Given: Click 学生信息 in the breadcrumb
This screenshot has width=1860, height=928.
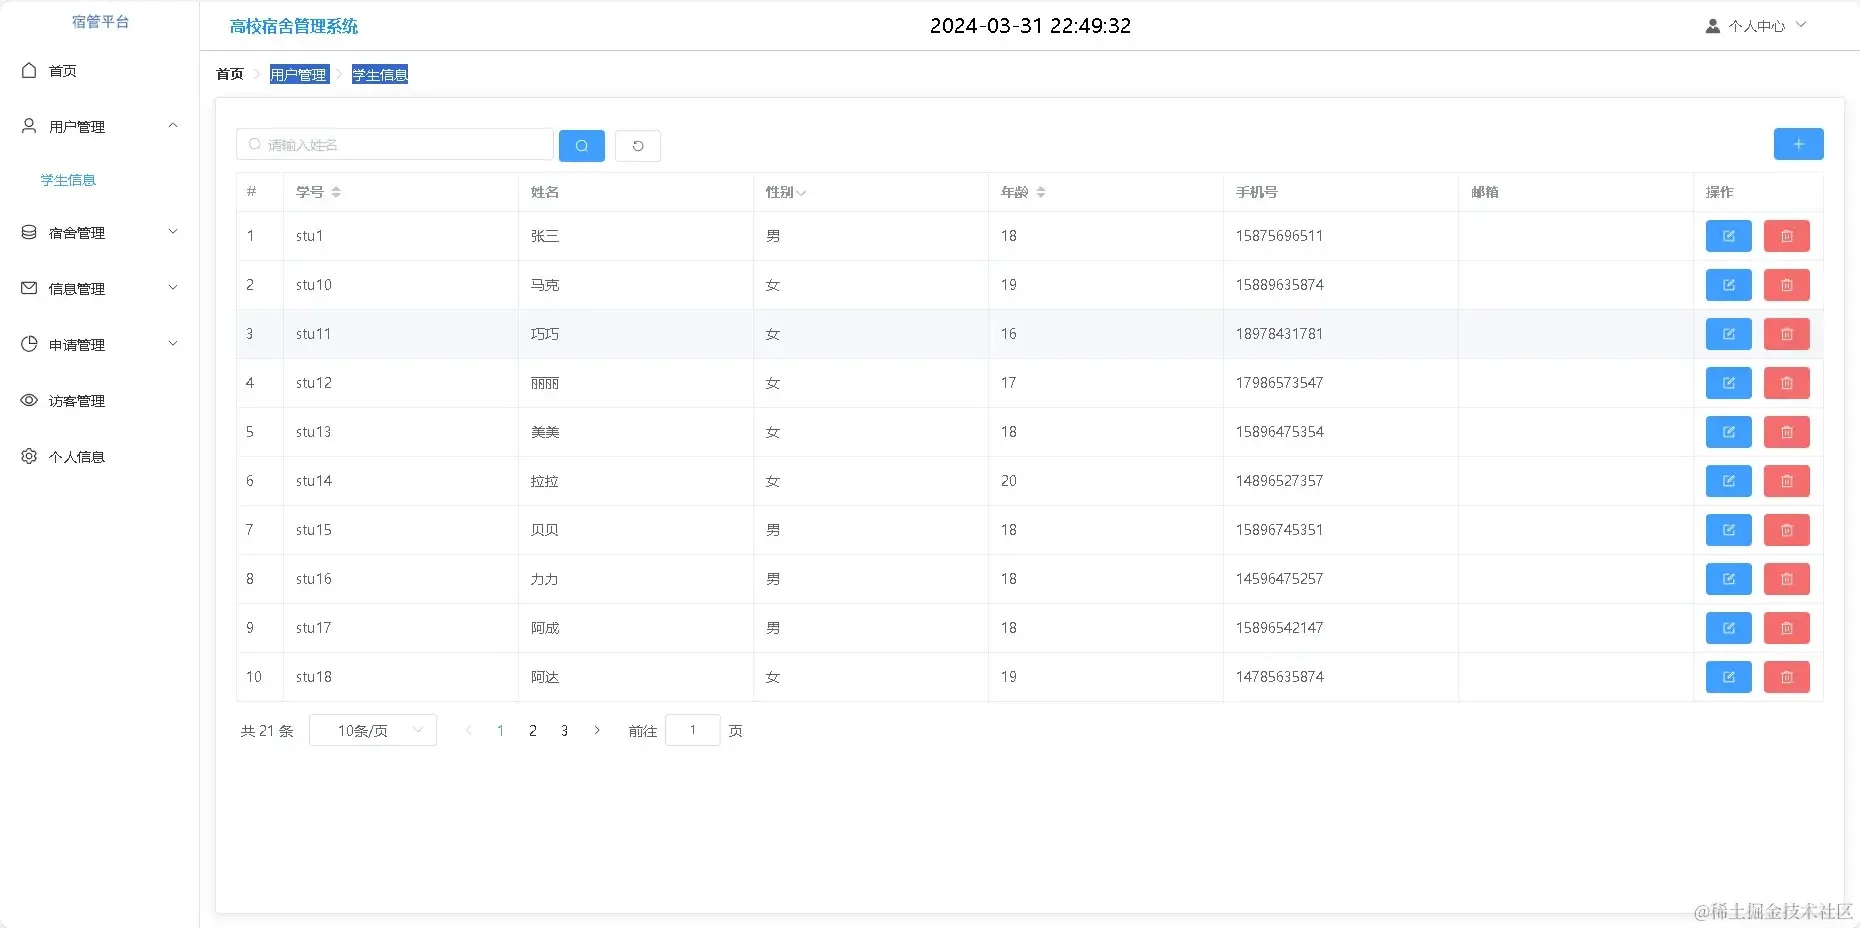Looking at the screenshot, I should click(380, 75).
